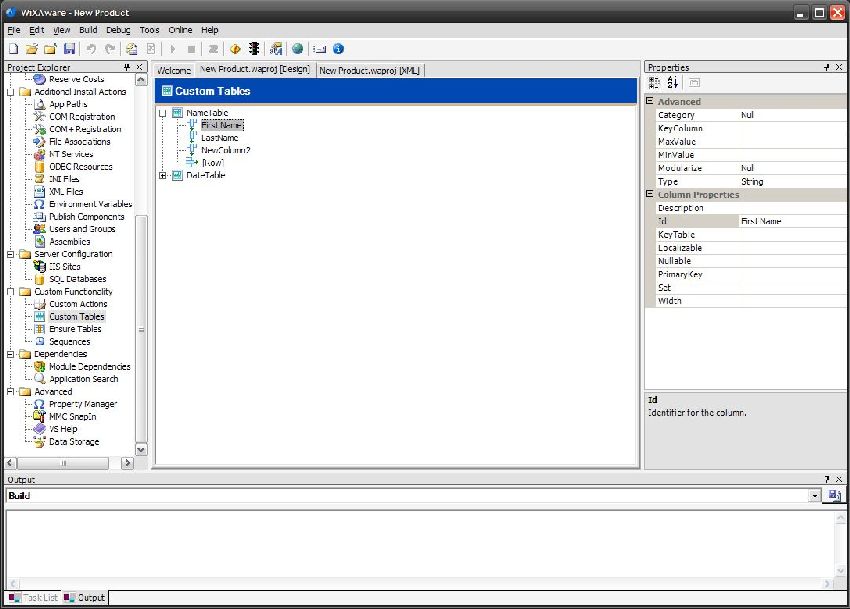Open NT Services node
850x609 pixels.
pos(70,154)
